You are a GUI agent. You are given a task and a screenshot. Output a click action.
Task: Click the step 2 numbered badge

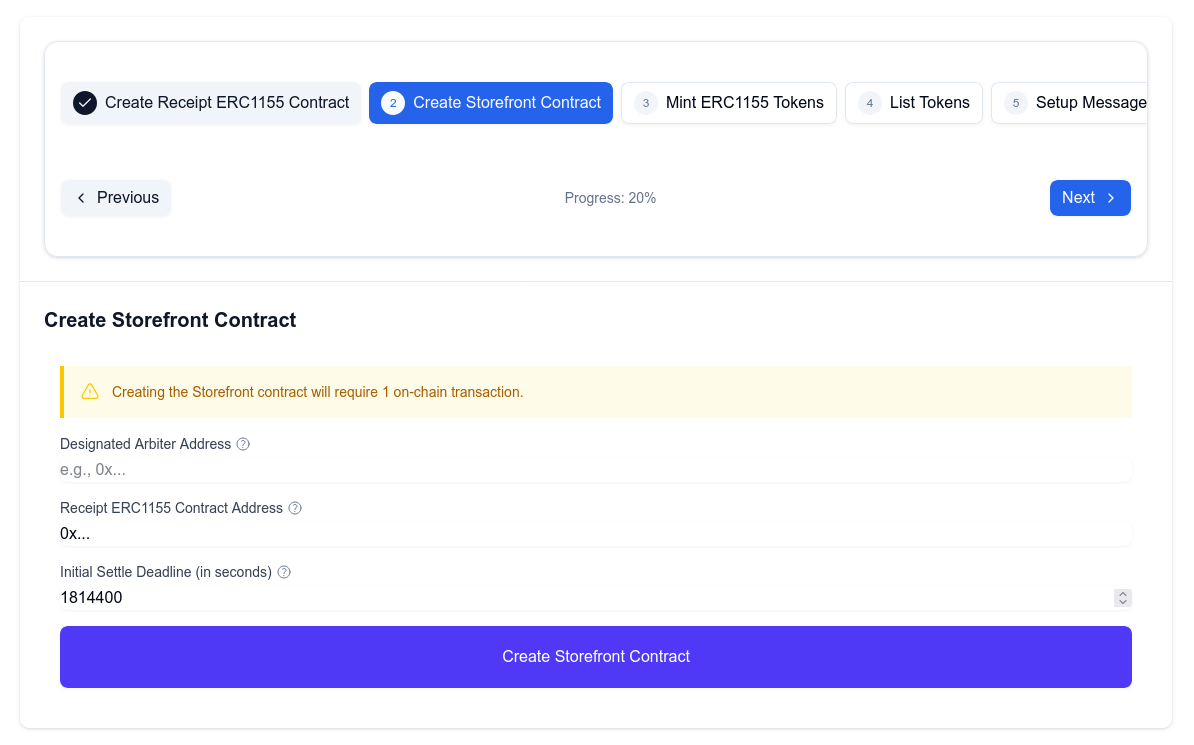[392, 103]
